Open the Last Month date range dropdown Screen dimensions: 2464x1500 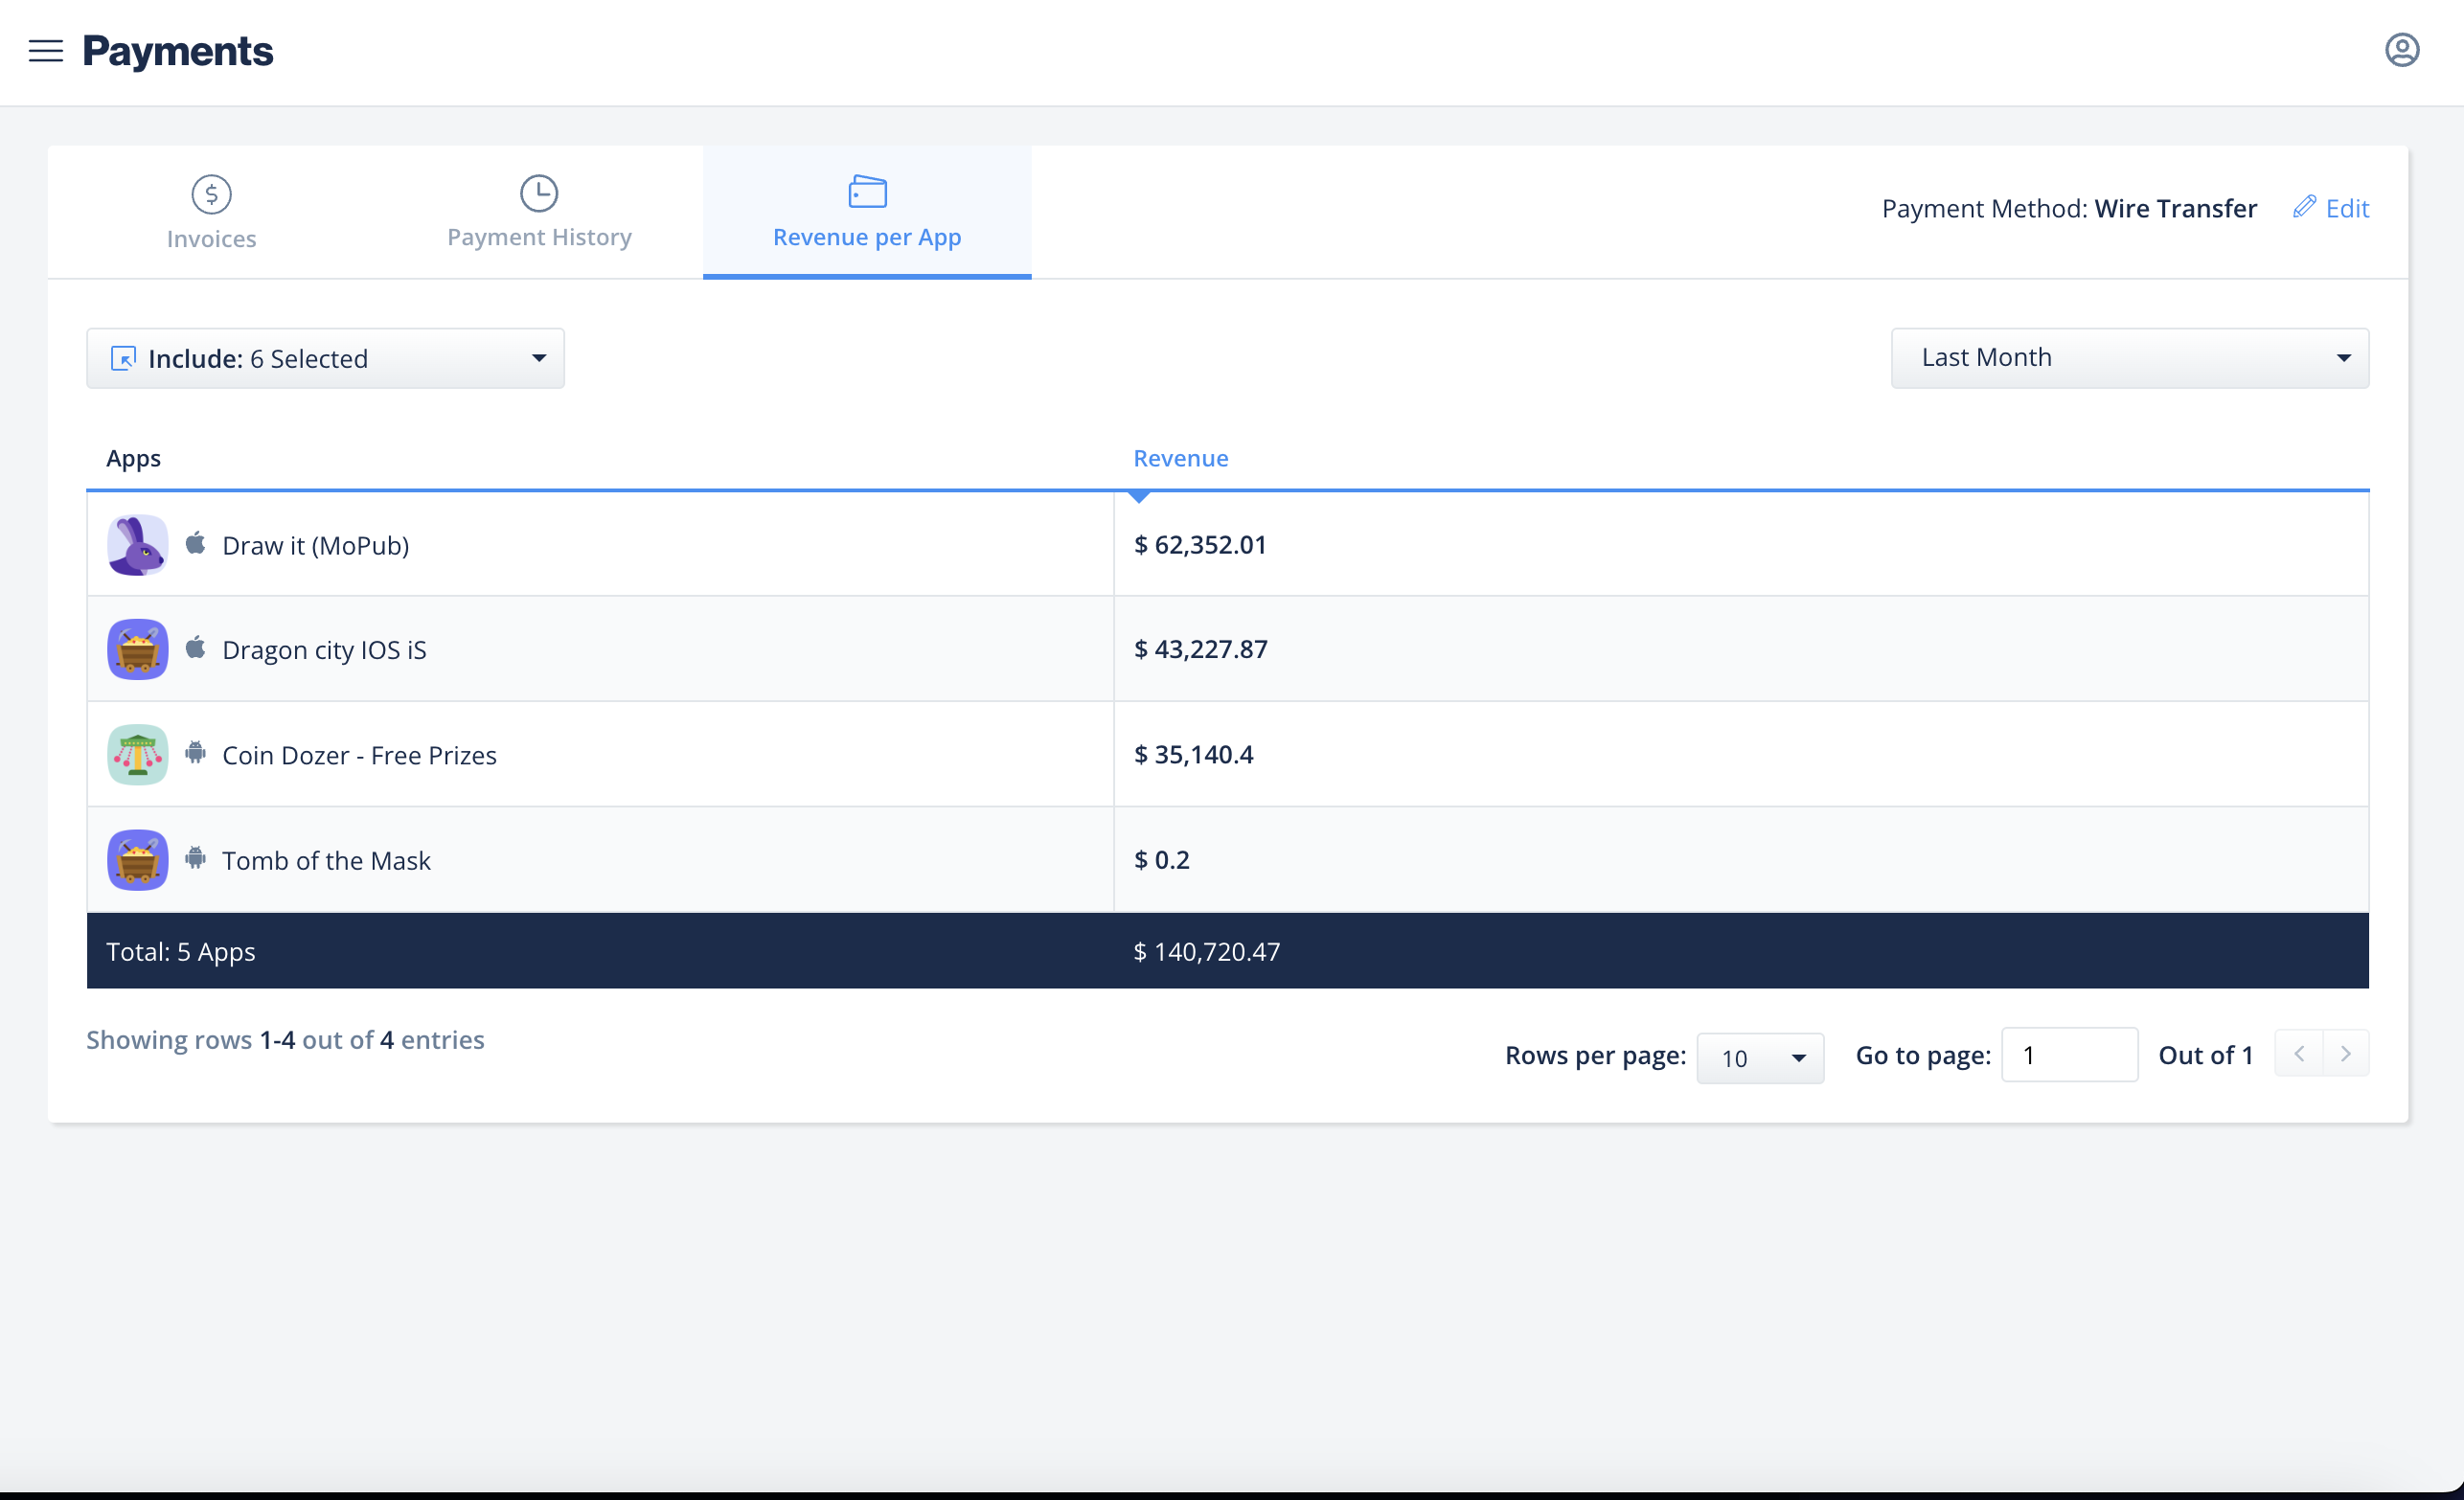tap(2130, 358)
